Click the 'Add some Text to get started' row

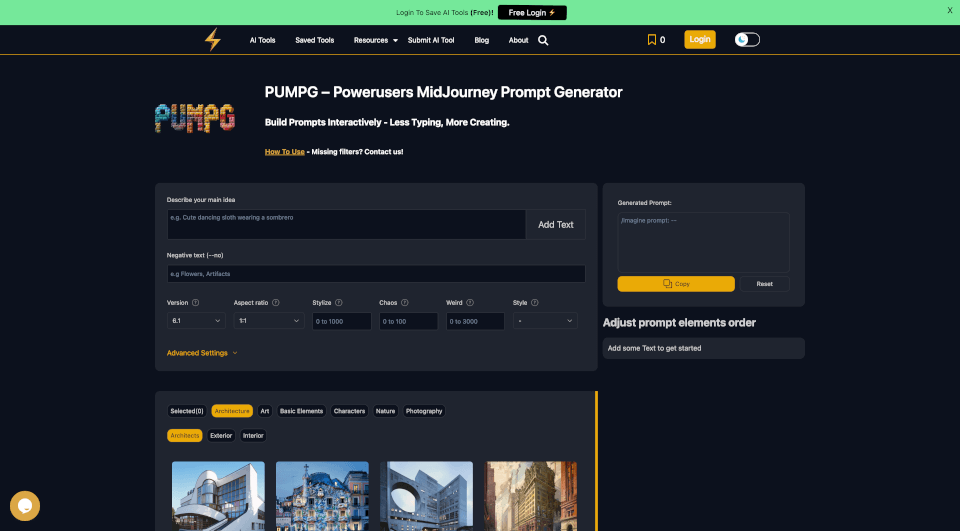pos(703,348)
